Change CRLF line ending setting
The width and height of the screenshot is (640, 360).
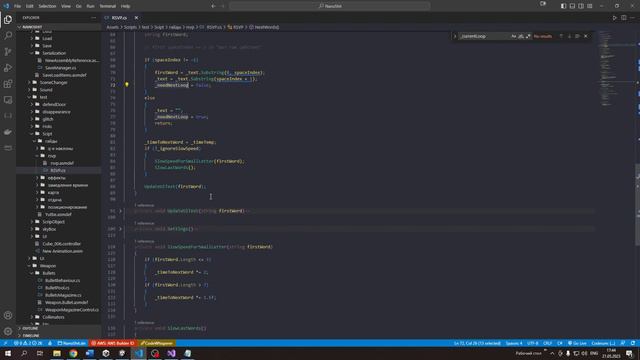[x=547, y=343]
